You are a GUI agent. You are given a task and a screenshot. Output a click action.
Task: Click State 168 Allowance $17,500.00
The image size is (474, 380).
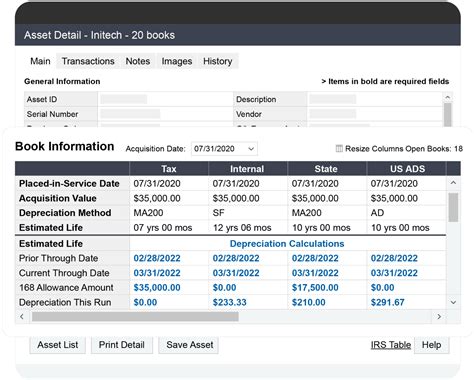point(315,288)
